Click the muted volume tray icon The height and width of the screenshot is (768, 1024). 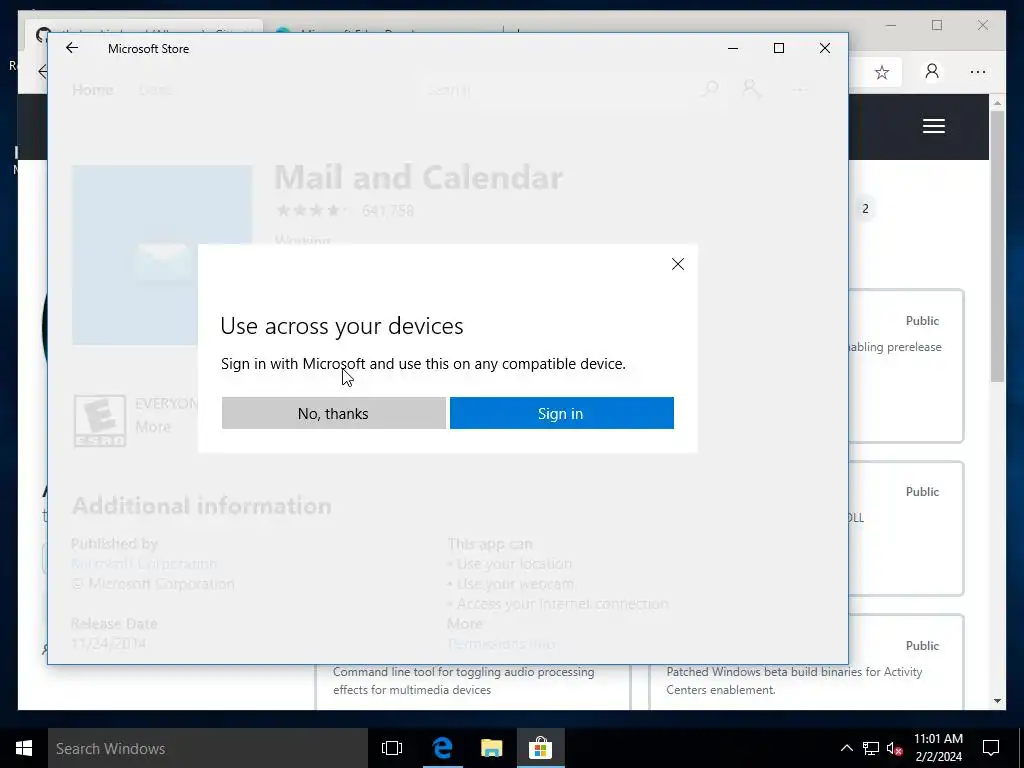coord(895,748)
